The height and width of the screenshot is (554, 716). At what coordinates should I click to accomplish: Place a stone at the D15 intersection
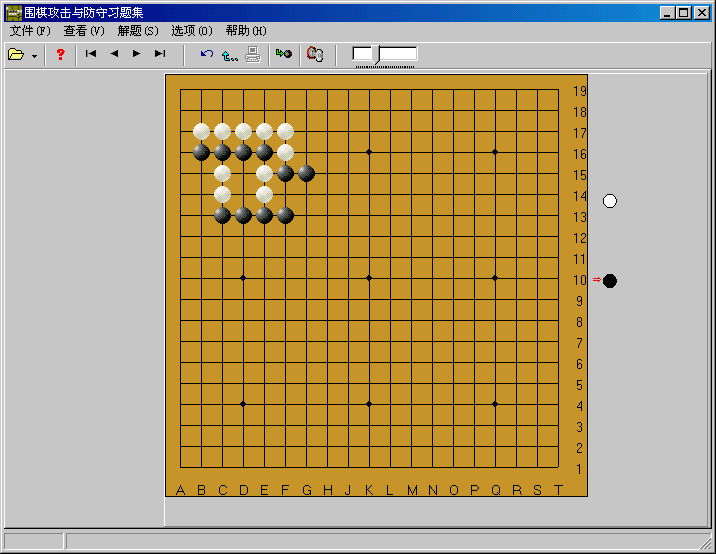[243, 174]
